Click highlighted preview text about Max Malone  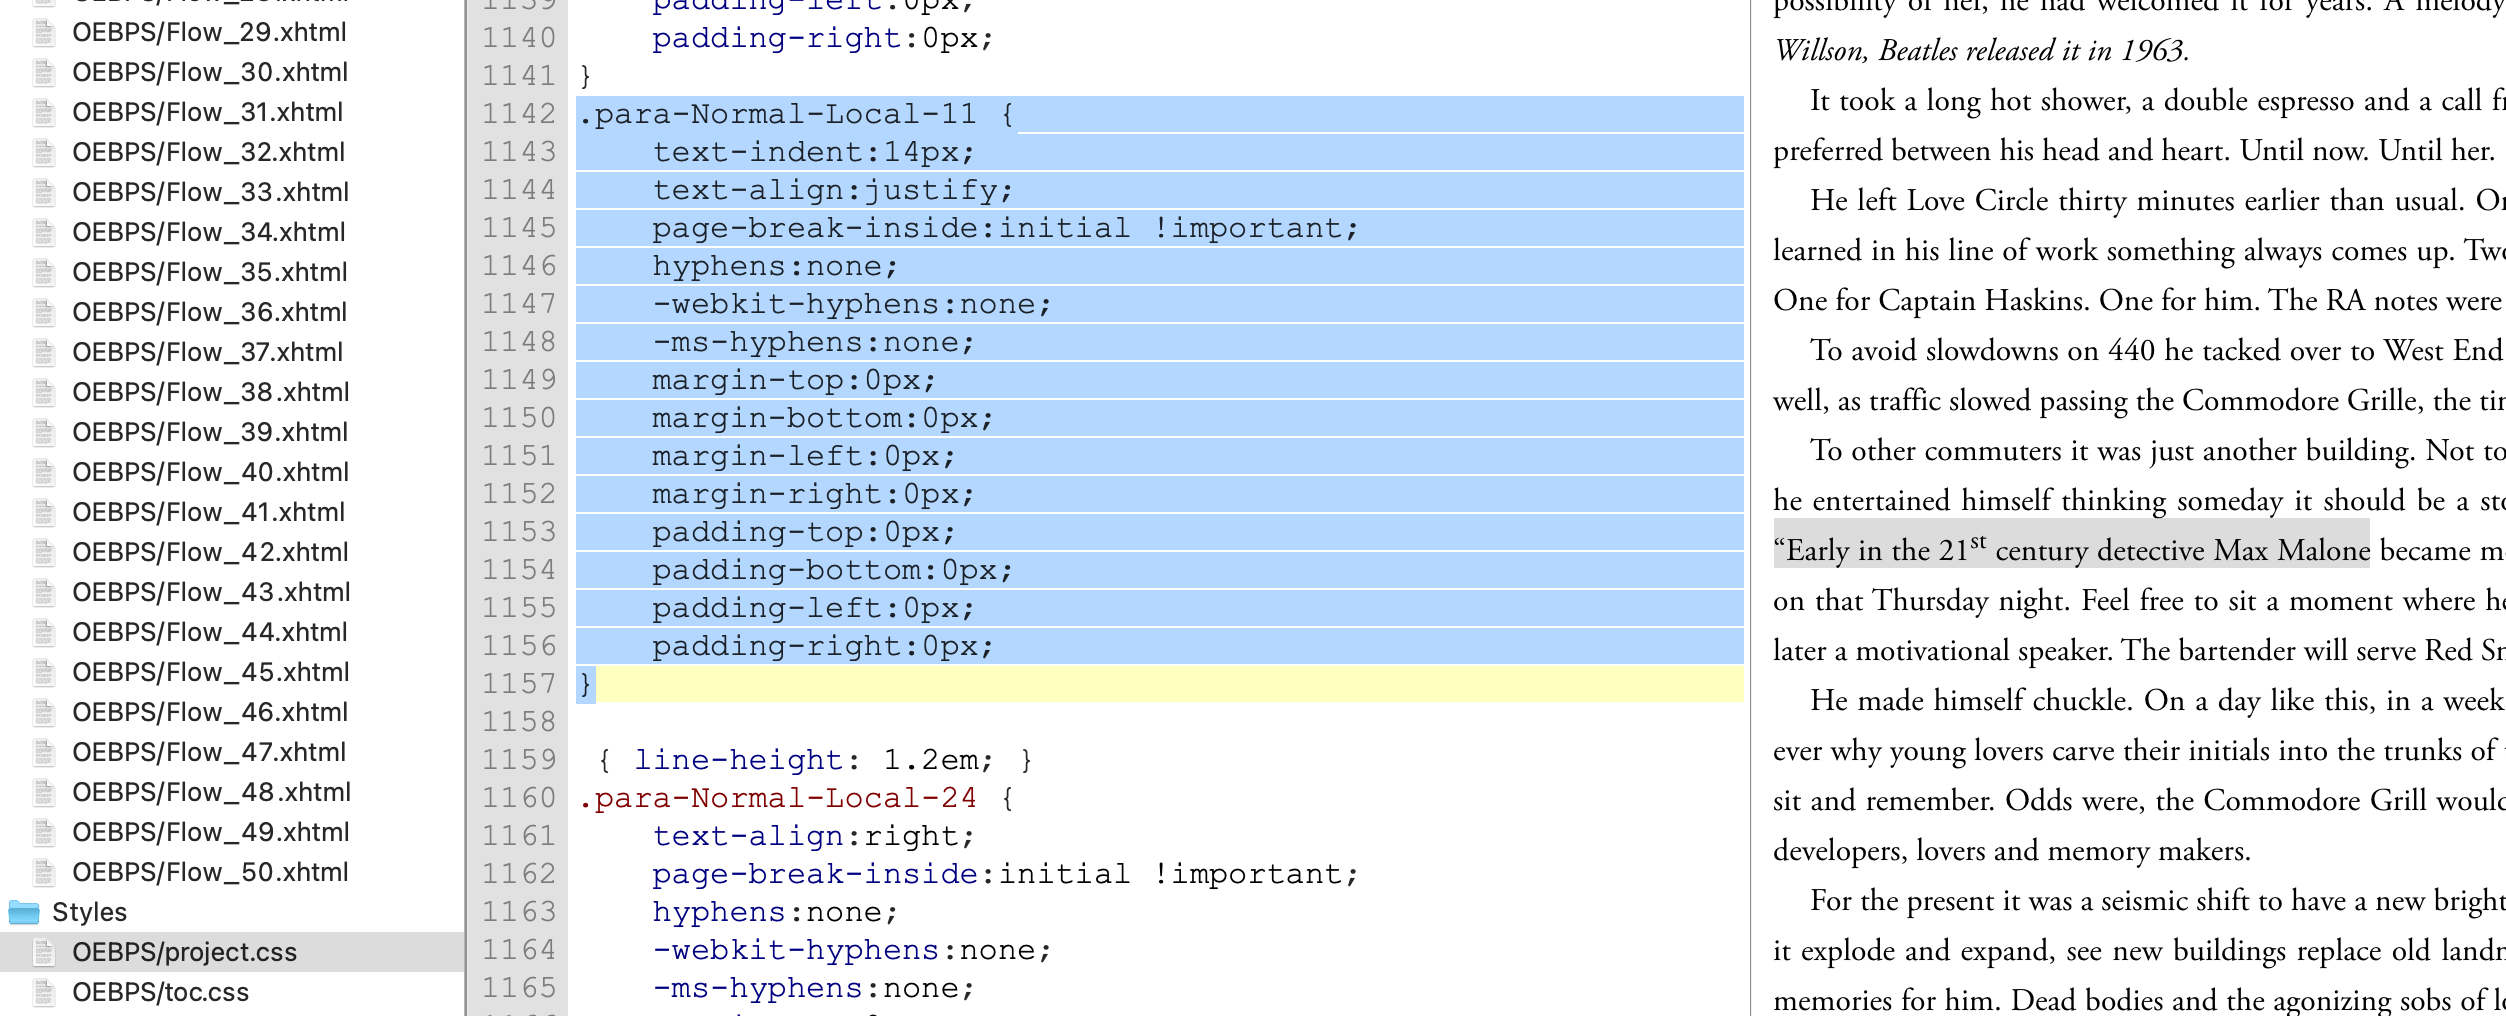click(x=2070, y=550)
